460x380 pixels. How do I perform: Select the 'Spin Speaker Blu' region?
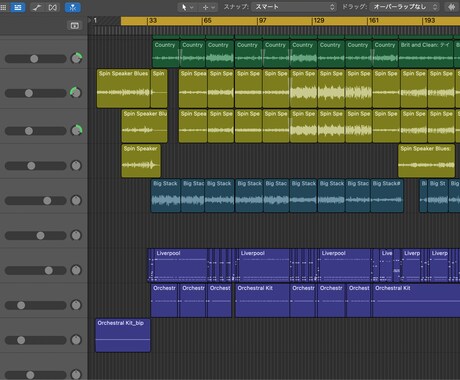(144, 126)
